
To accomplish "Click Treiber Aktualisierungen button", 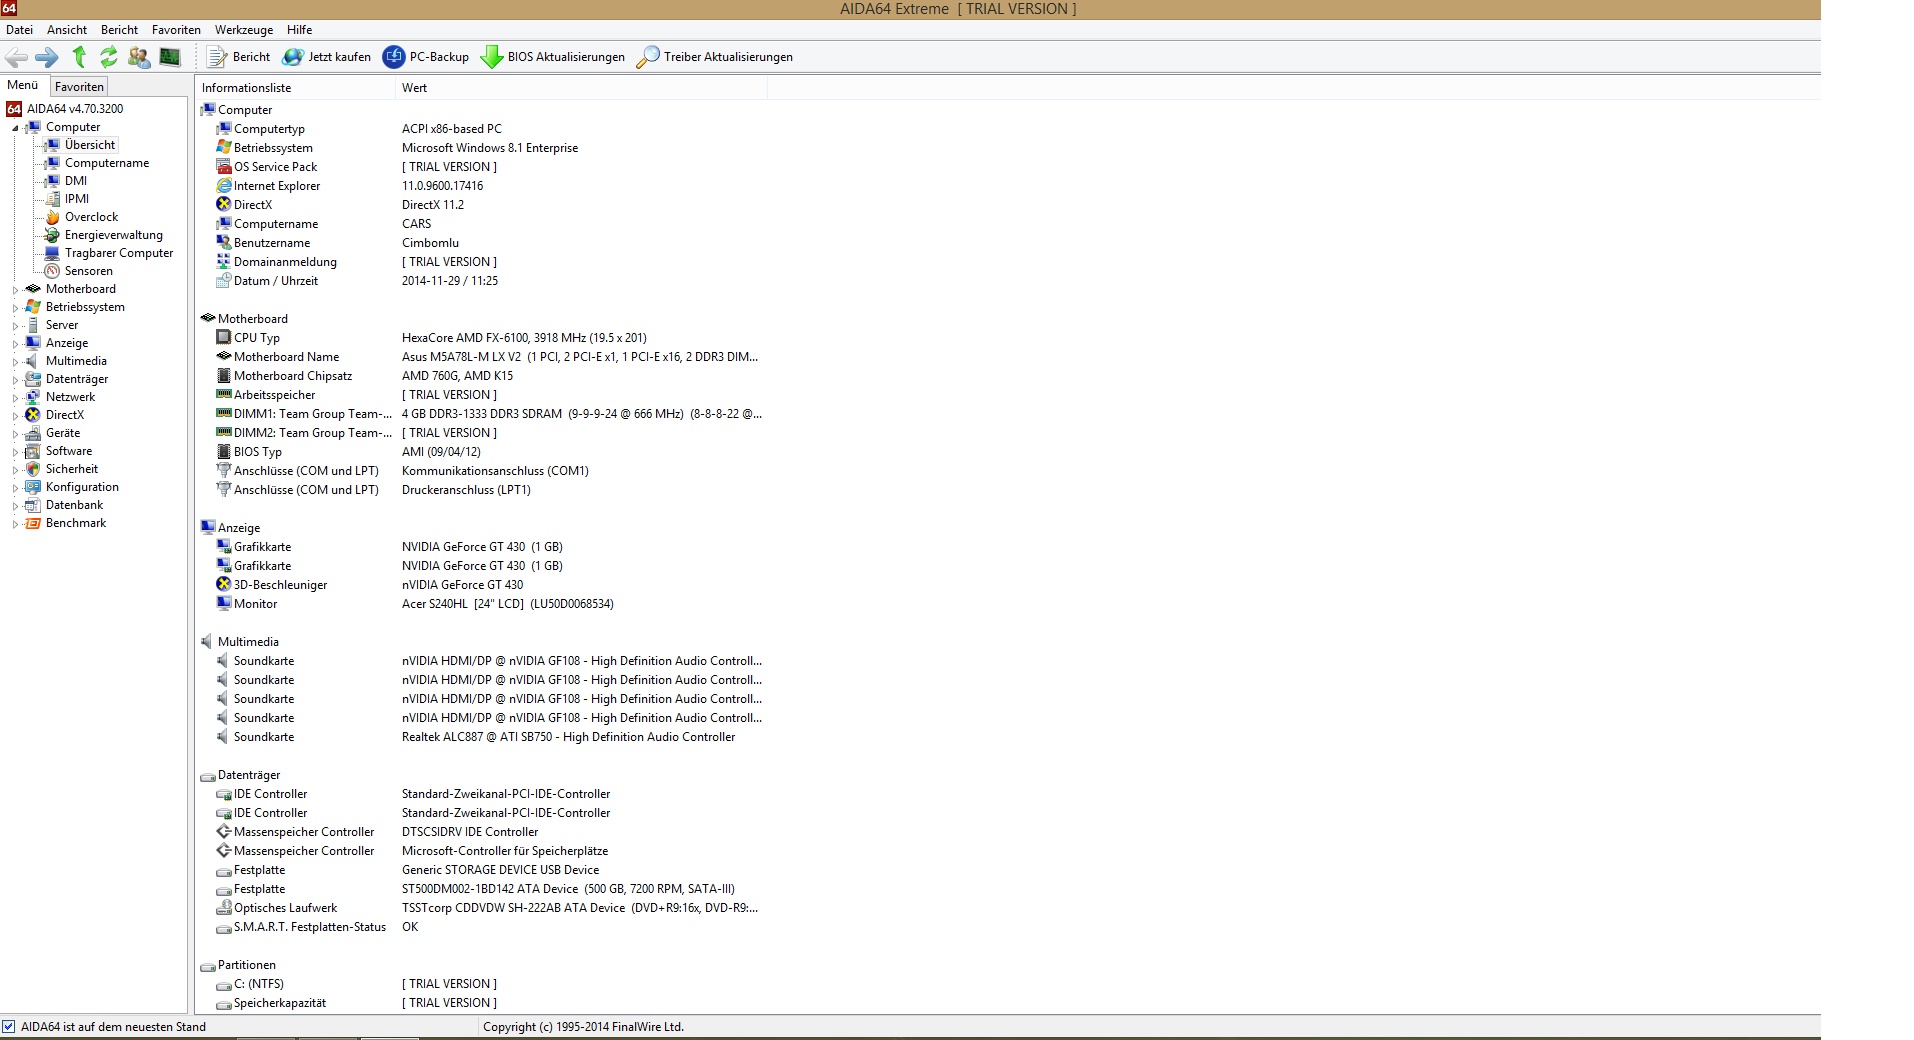I will point(715,57).
